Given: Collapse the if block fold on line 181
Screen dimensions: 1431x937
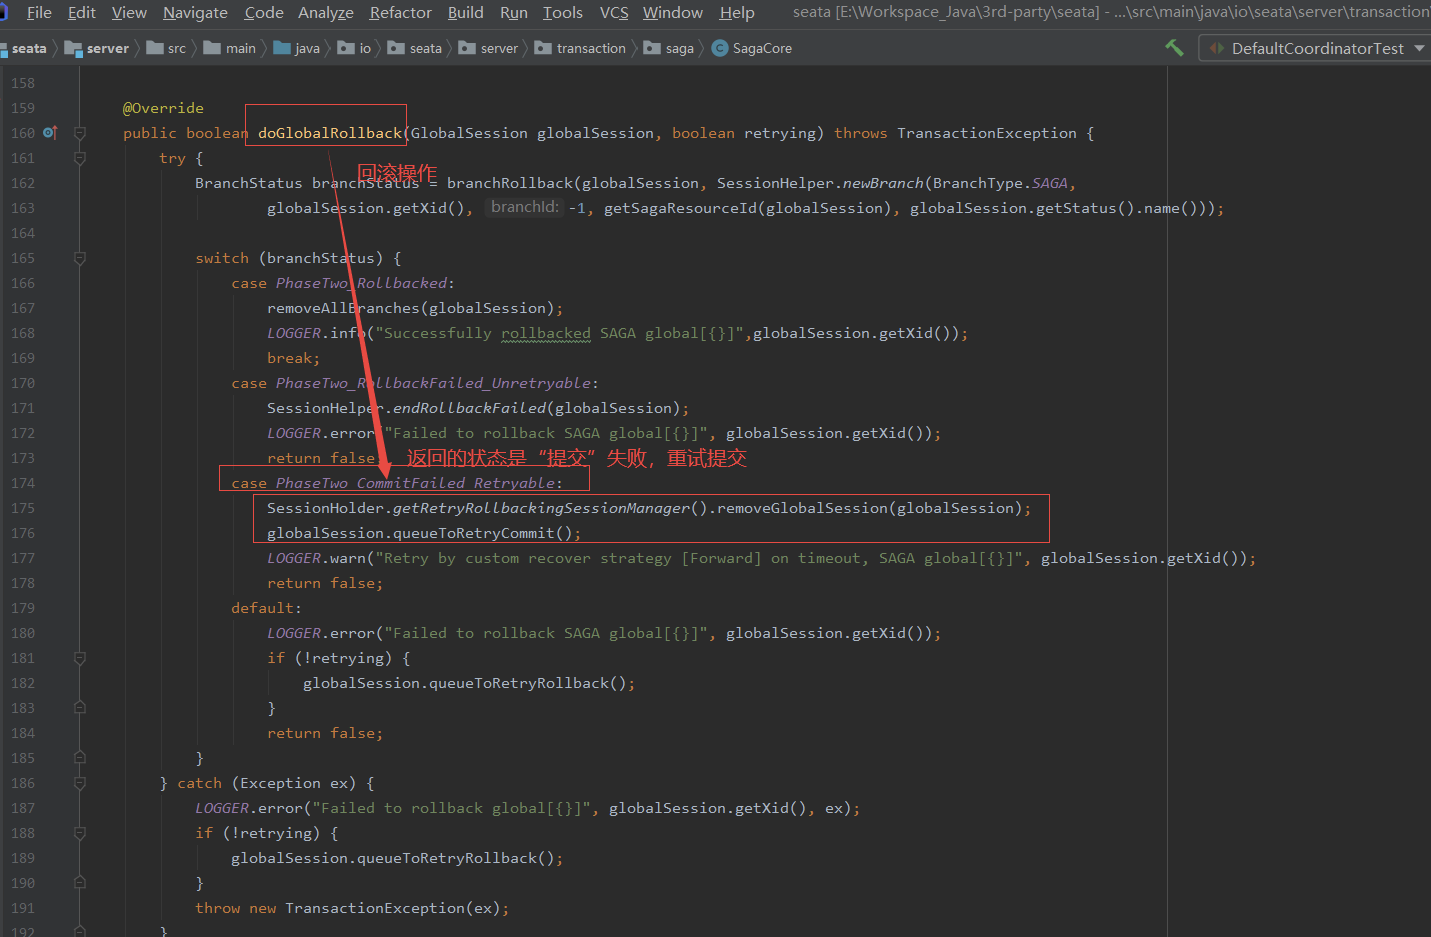Looking at the screenshot, I should [x=80, y=658].
